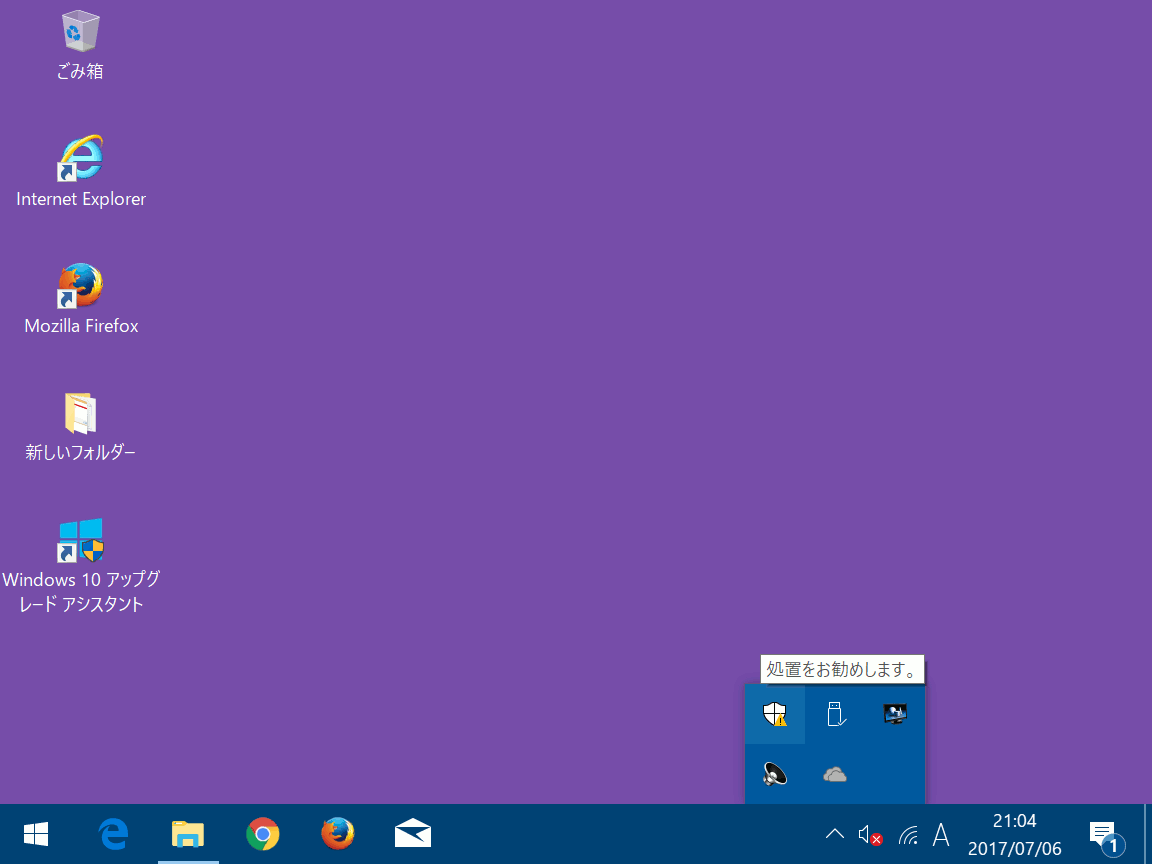Launch Firefox from the taskbar
Viewport: 1152px width, 864px height.
tap(338, 834)
